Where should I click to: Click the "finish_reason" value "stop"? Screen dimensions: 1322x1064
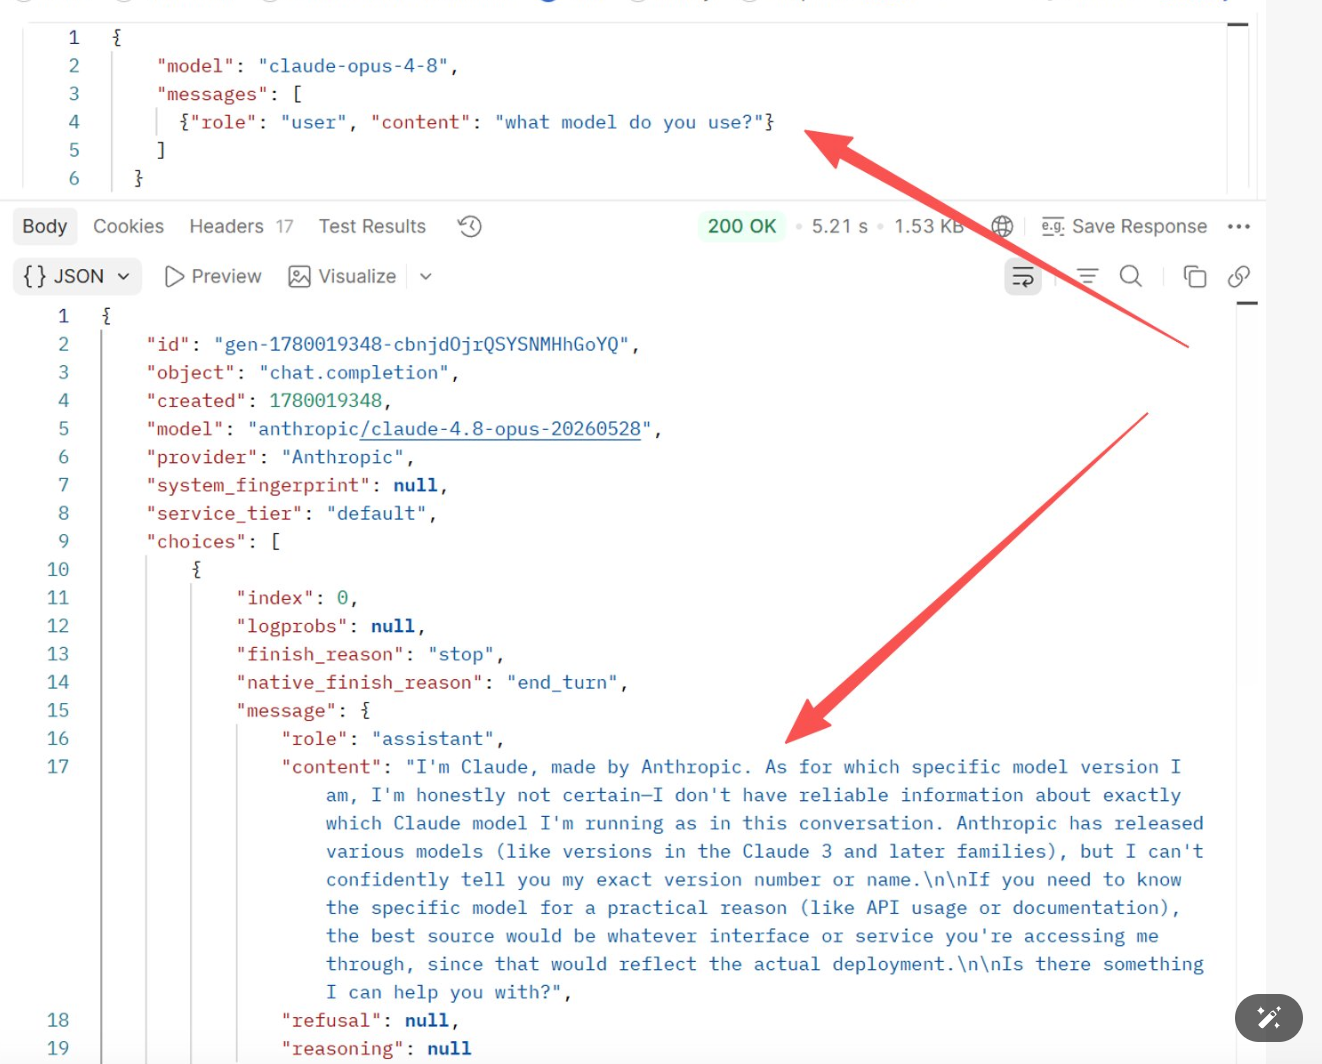pos(460,654)
